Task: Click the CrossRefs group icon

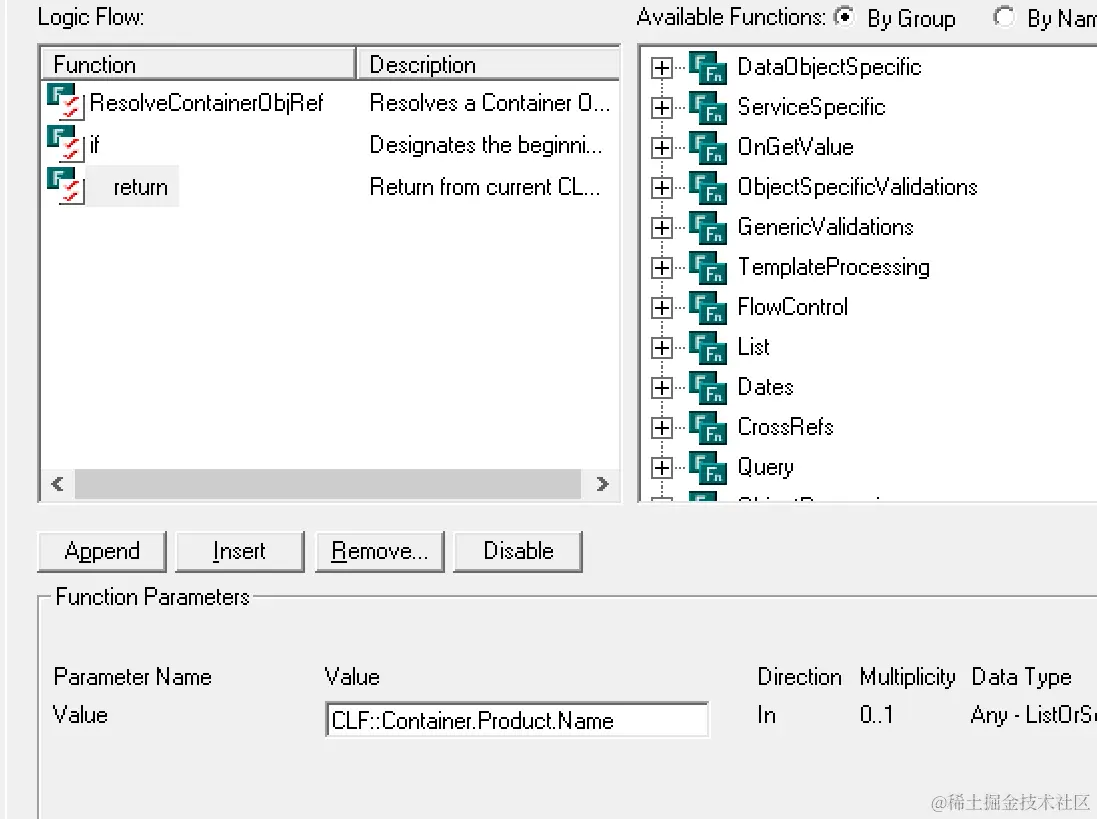Action: click(708, 428)
